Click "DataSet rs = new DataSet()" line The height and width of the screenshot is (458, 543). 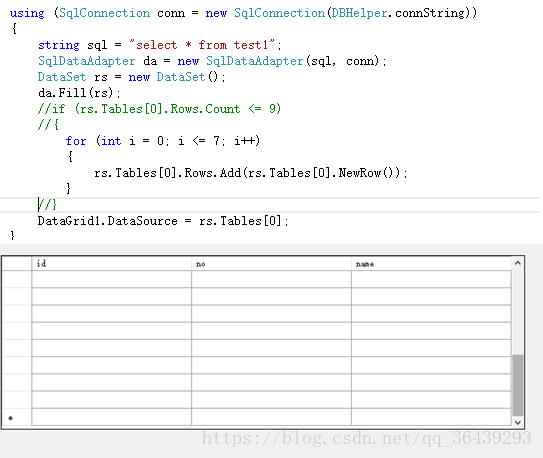click(x=132, y=77)
